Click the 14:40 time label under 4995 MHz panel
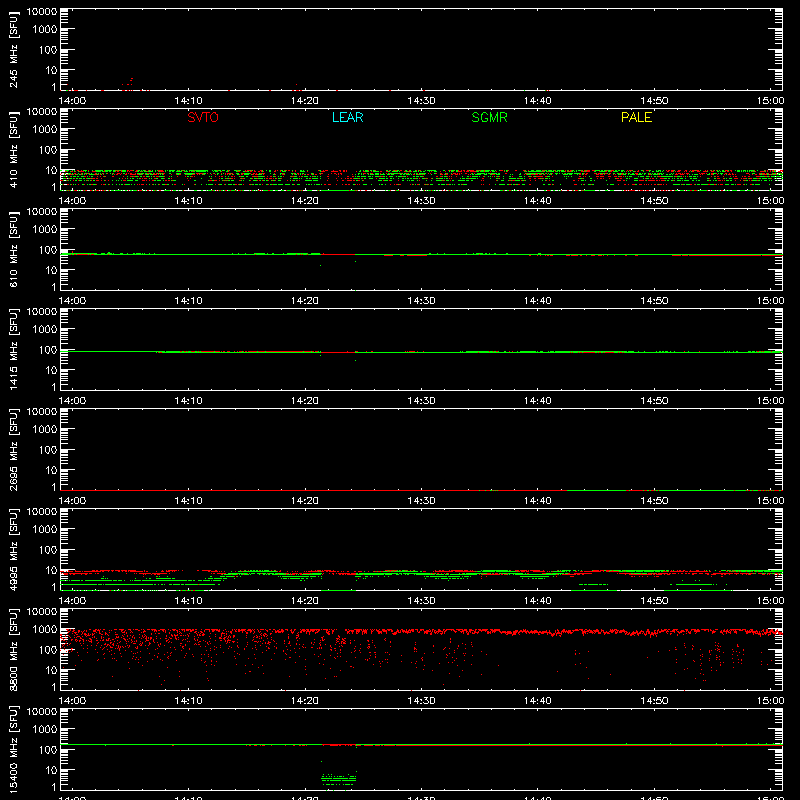This screenshot has width=800, height=800. 538,601
